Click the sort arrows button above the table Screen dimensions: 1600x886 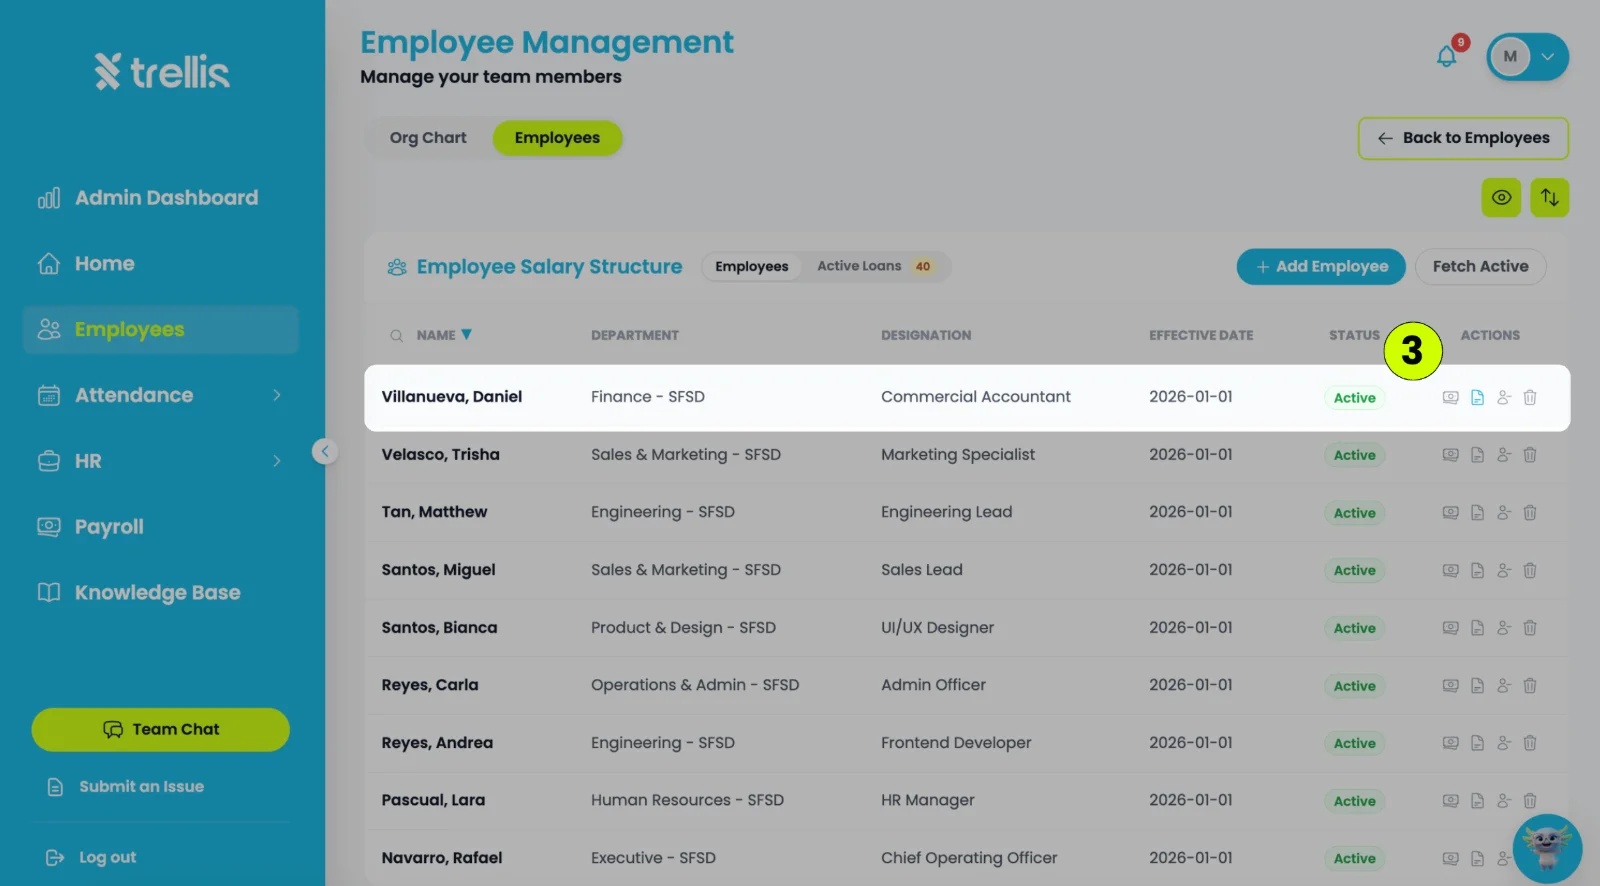coord(1549,198)
